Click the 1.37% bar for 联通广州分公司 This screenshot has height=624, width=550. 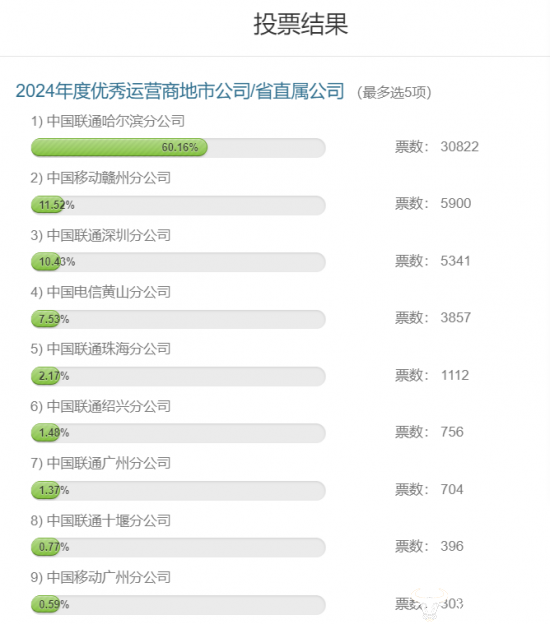tap(178, 490)
